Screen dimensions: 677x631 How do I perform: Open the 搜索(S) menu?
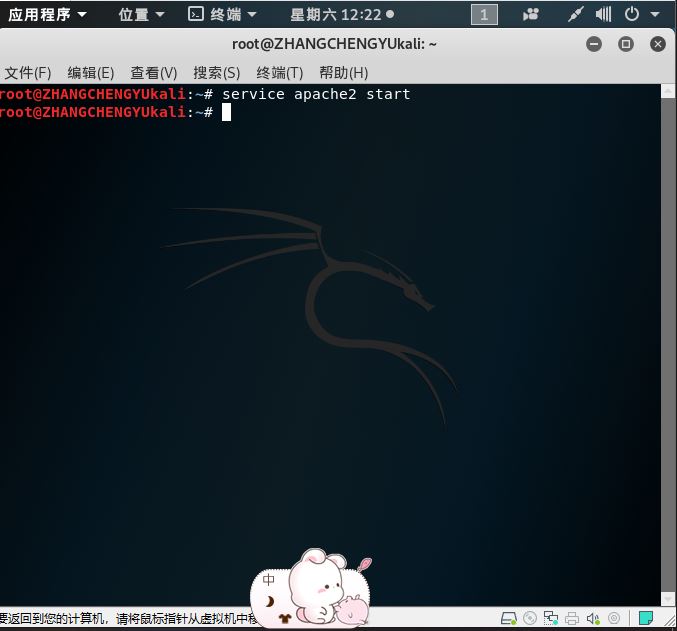click(216, 73)
